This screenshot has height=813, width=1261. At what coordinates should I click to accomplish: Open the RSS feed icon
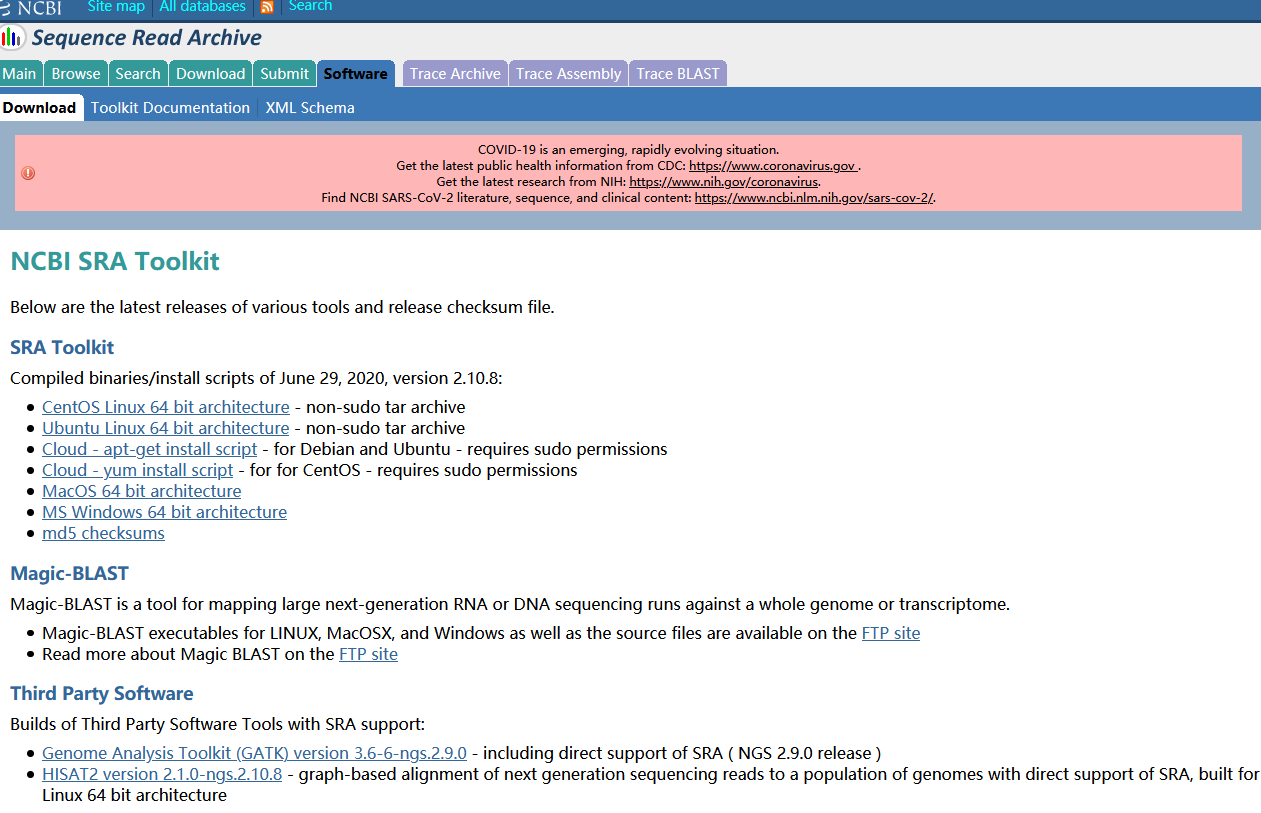click(x=266, y=6)
